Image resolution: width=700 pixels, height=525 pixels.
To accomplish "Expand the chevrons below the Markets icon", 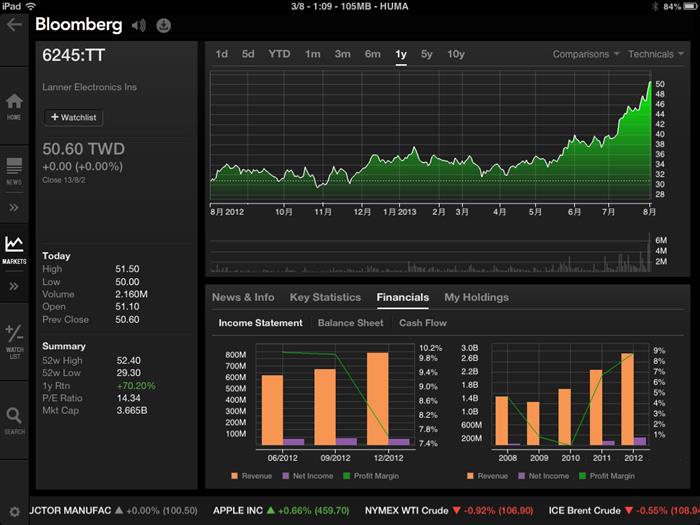I will pos(14,286).
